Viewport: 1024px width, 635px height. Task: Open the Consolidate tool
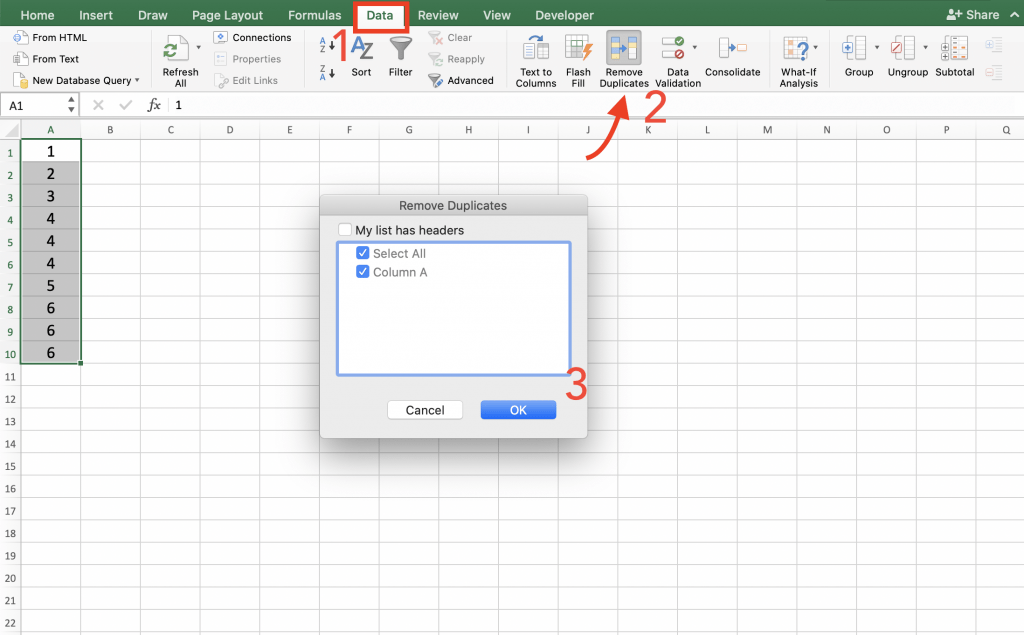coord(733,58)
